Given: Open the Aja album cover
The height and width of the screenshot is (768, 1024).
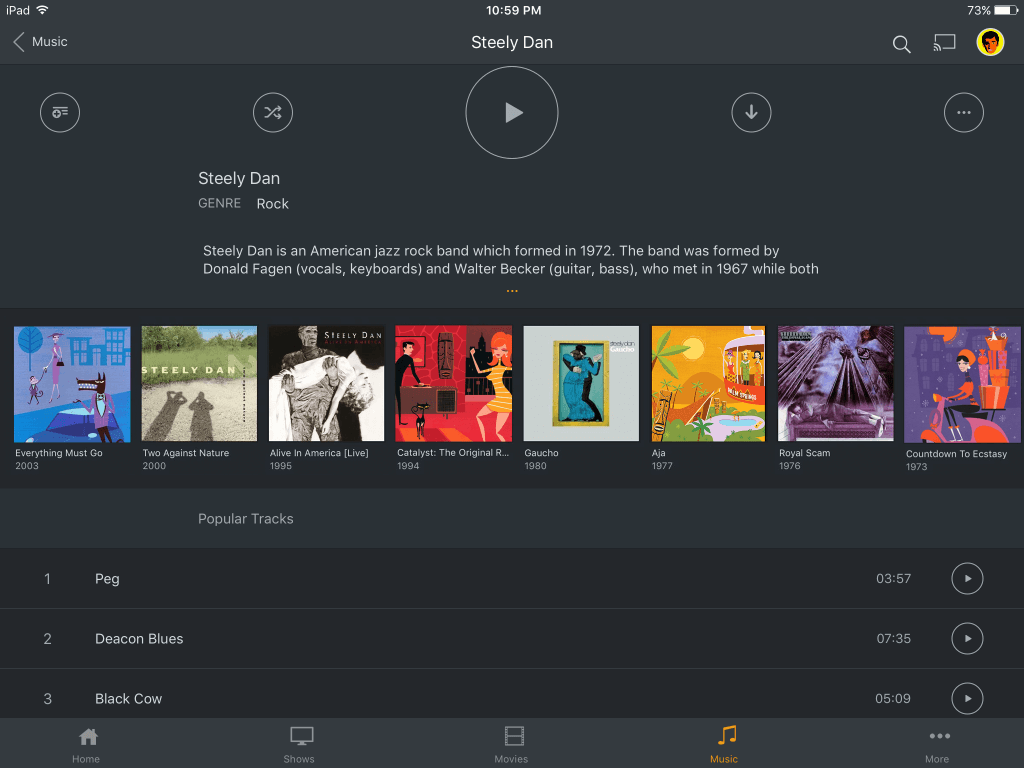Looking at the screenshot, I should (708, 384).
